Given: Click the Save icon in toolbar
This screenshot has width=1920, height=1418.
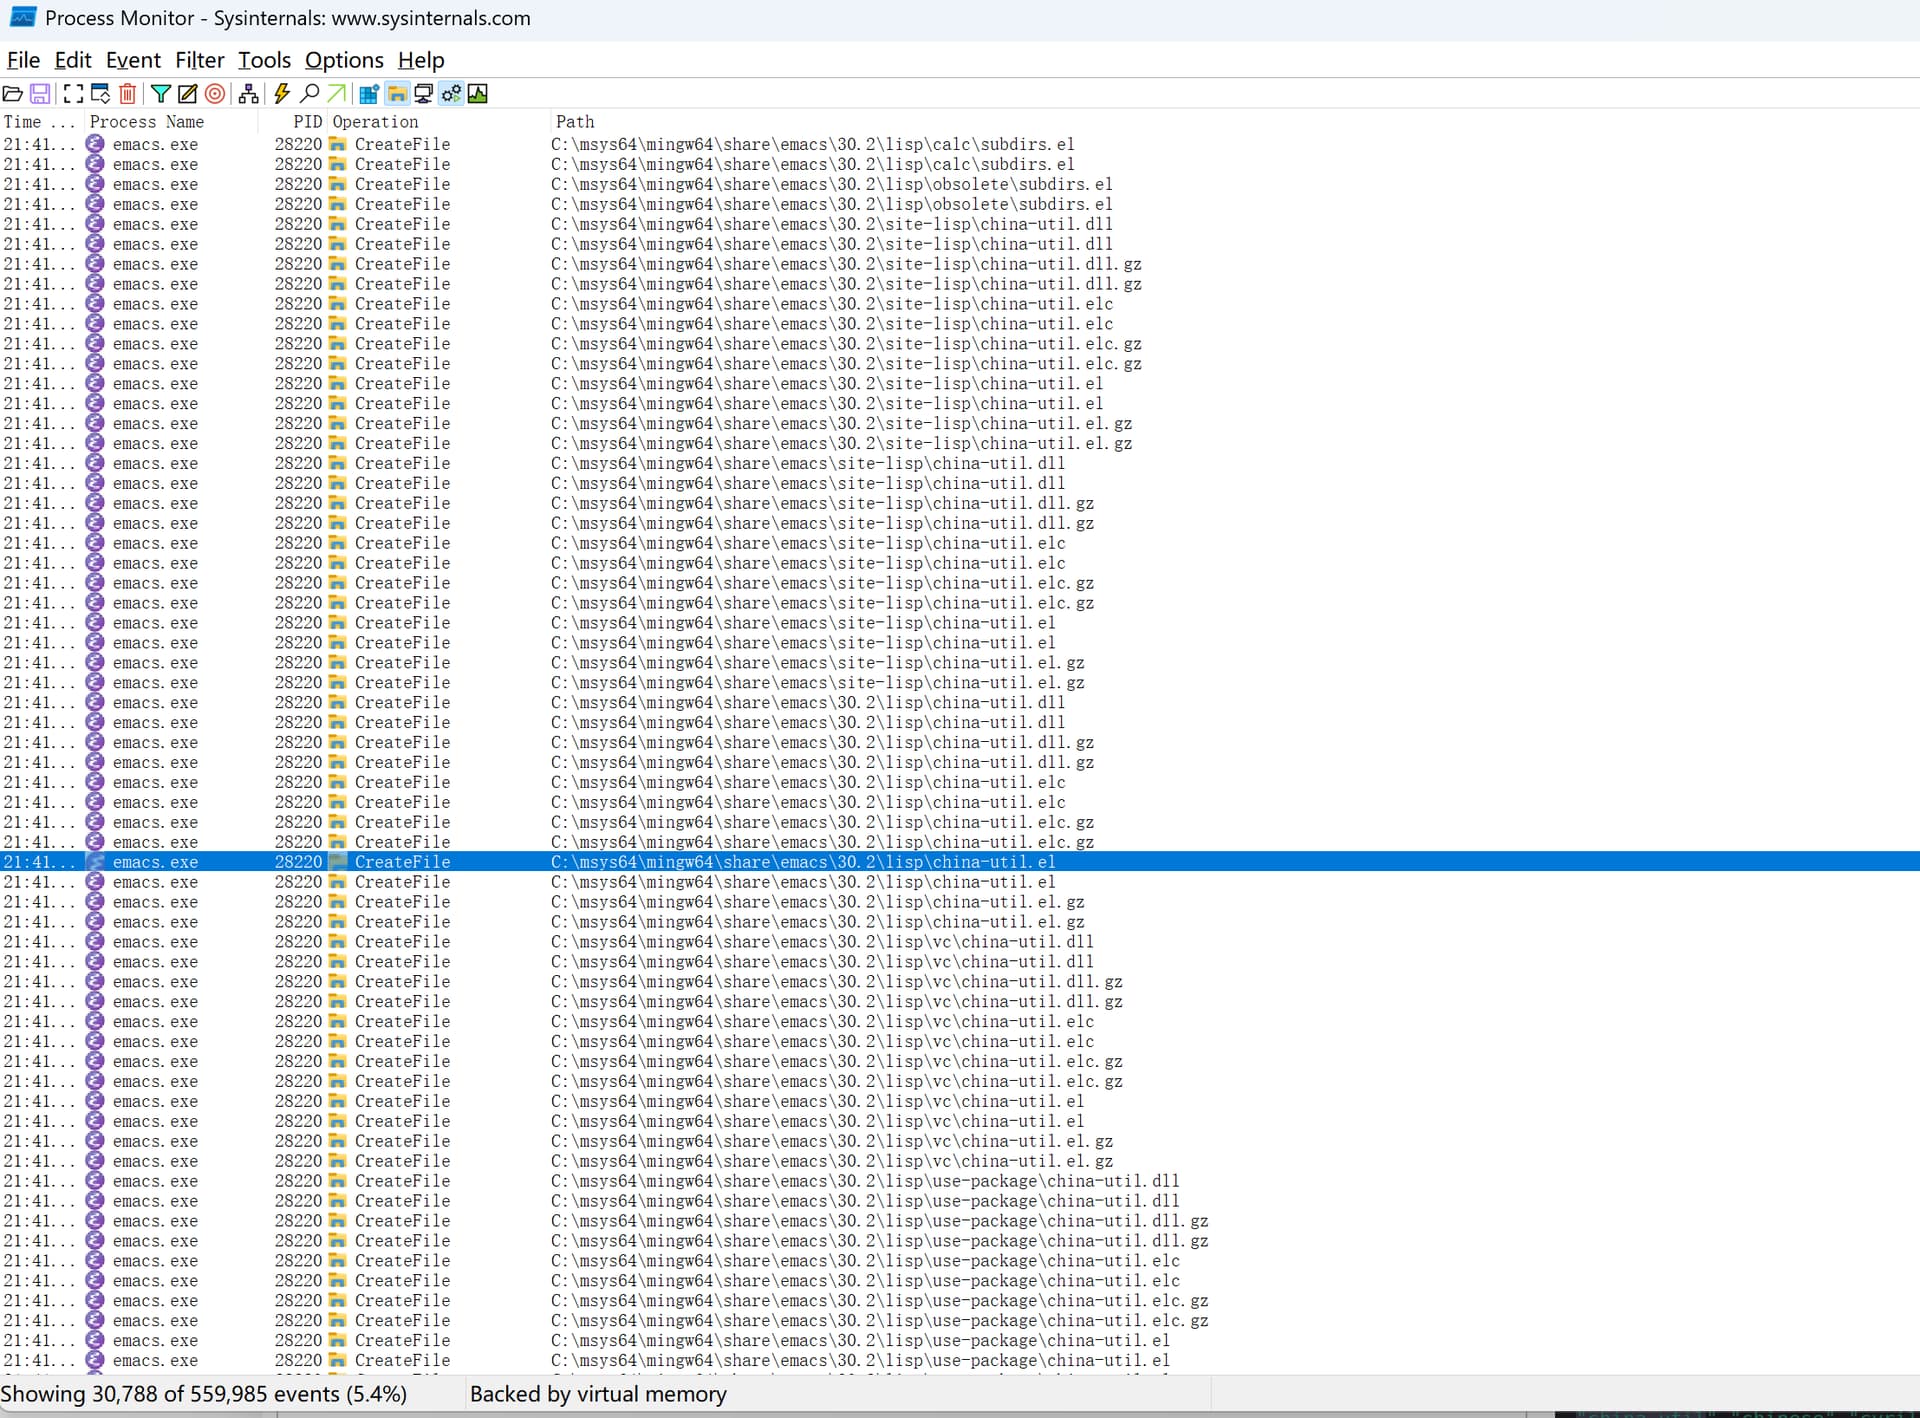Looking at the screenshot, I should point(40,94).
